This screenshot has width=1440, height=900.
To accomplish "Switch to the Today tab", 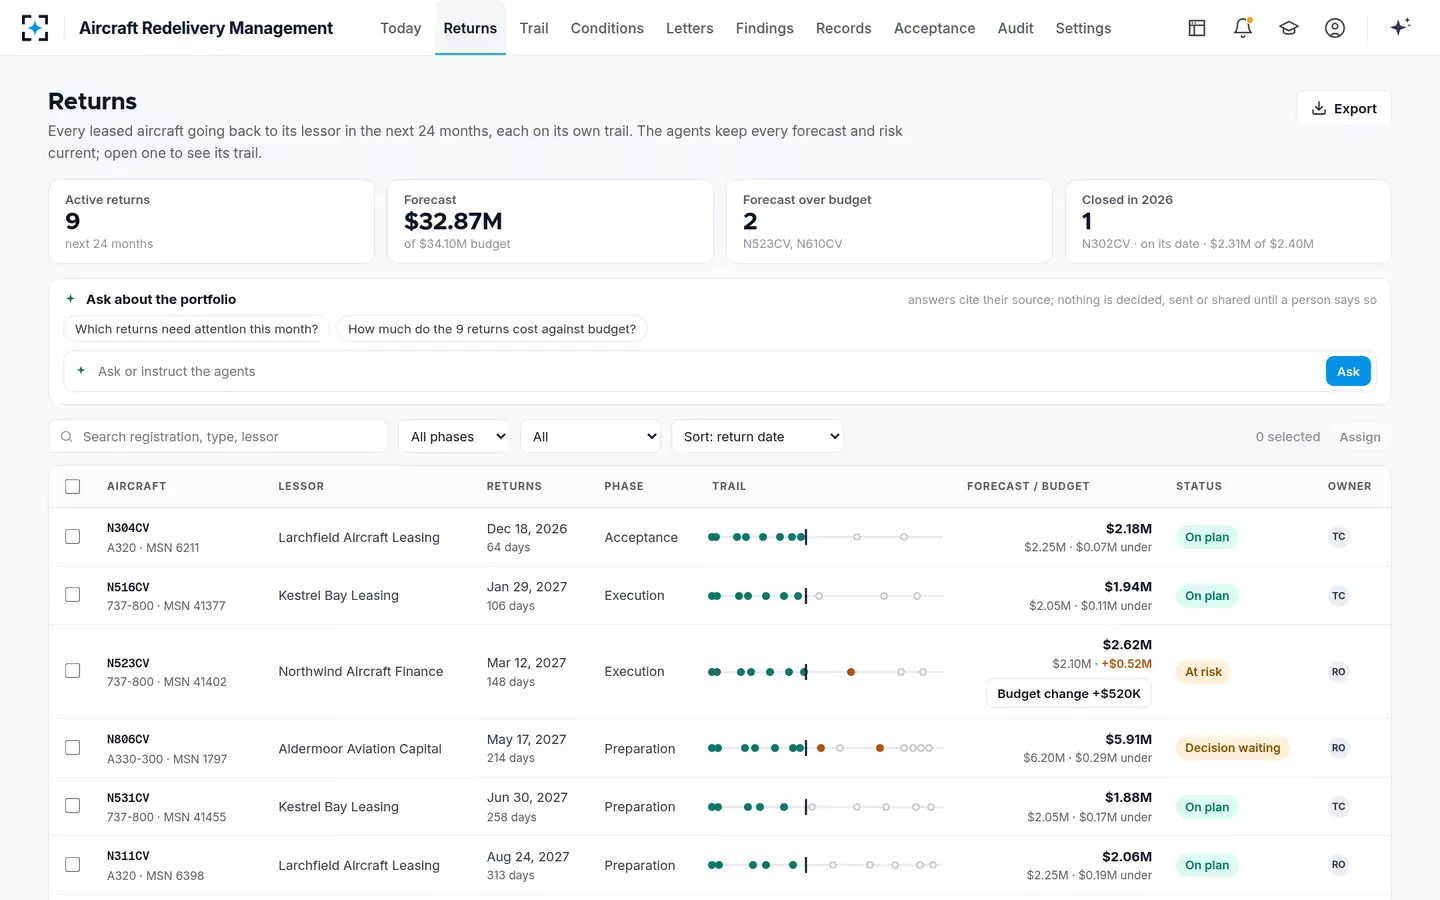I will (x=400, y=28).
